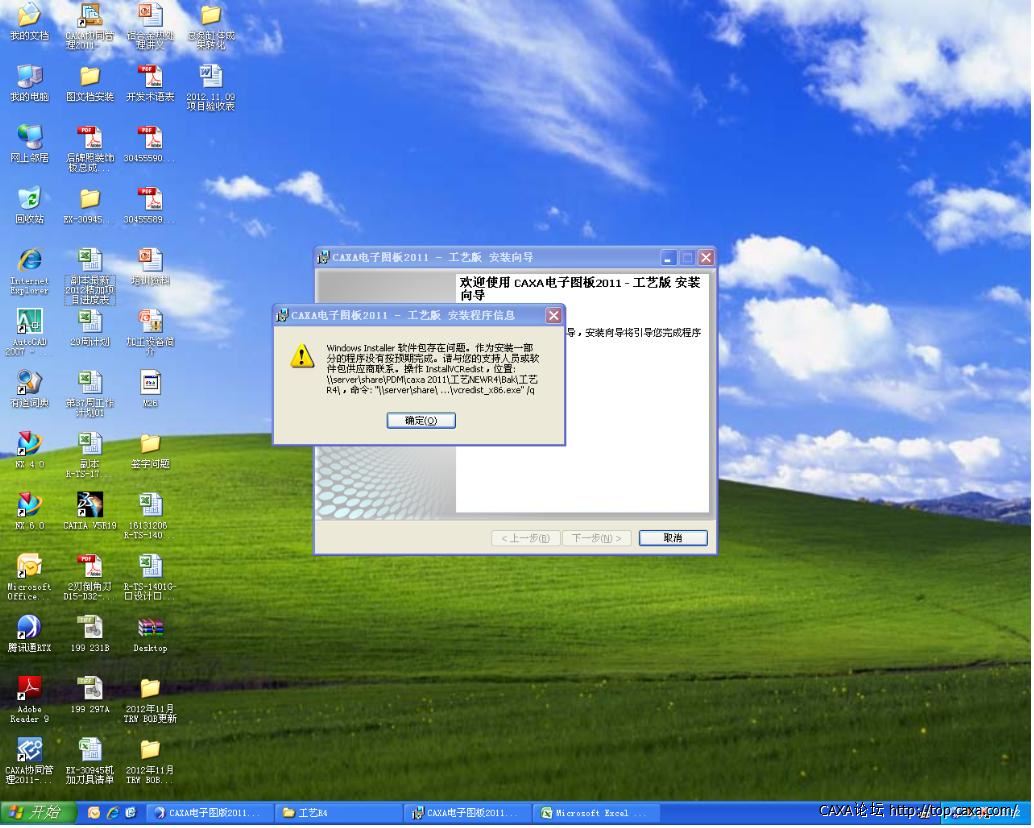This screenshot has height=828, width=1034.
Task: Select the Internet Explorer desktop icon
Action: click(29, 270)
